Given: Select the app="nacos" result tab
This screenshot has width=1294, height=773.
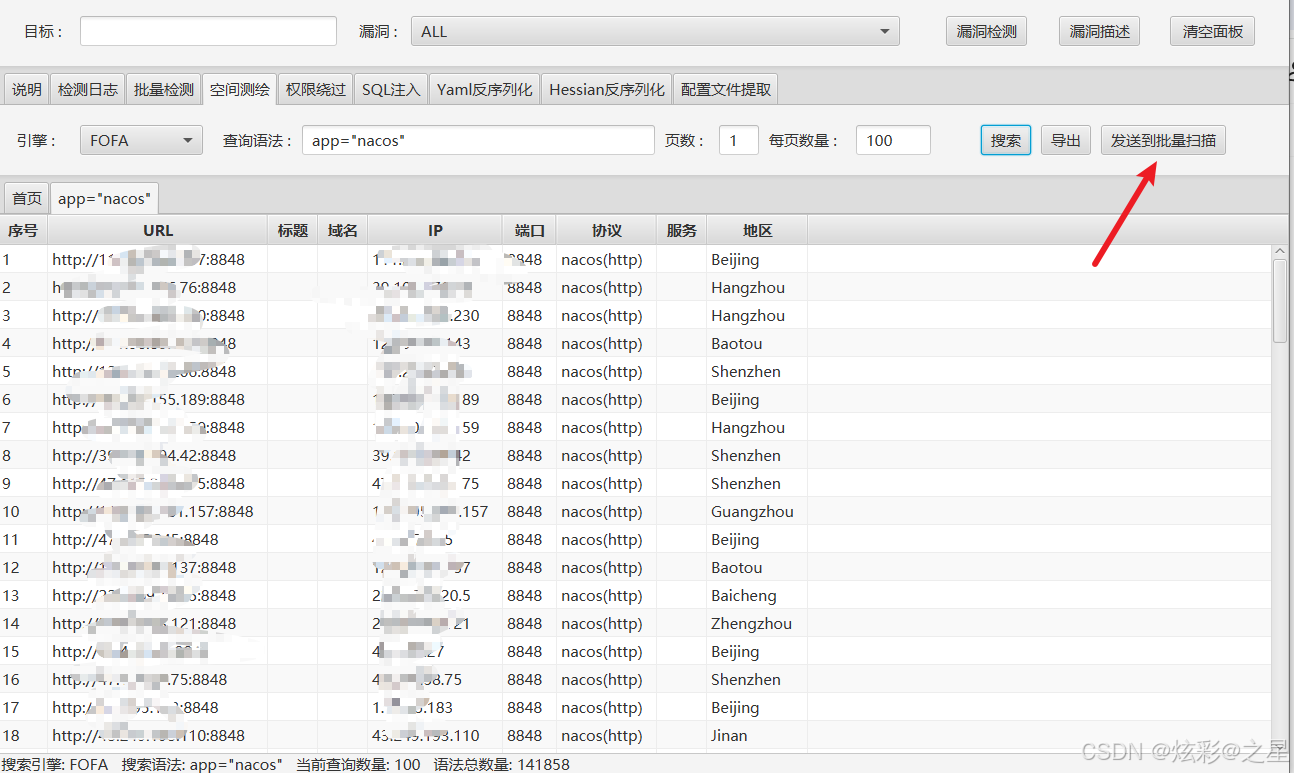Looking at the screenshot, I should click(x=104, y=198).
